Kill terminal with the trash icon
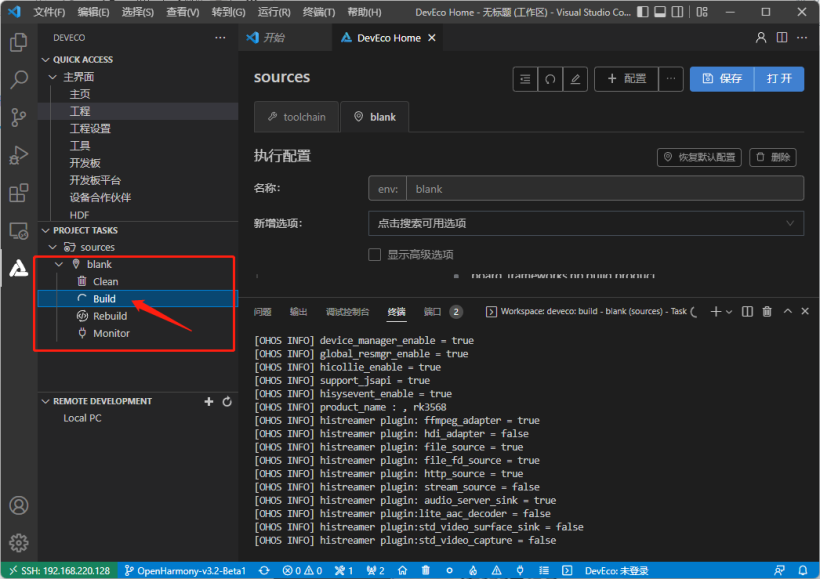The height and width of the screenshot is (579, 820). (767, 312)
